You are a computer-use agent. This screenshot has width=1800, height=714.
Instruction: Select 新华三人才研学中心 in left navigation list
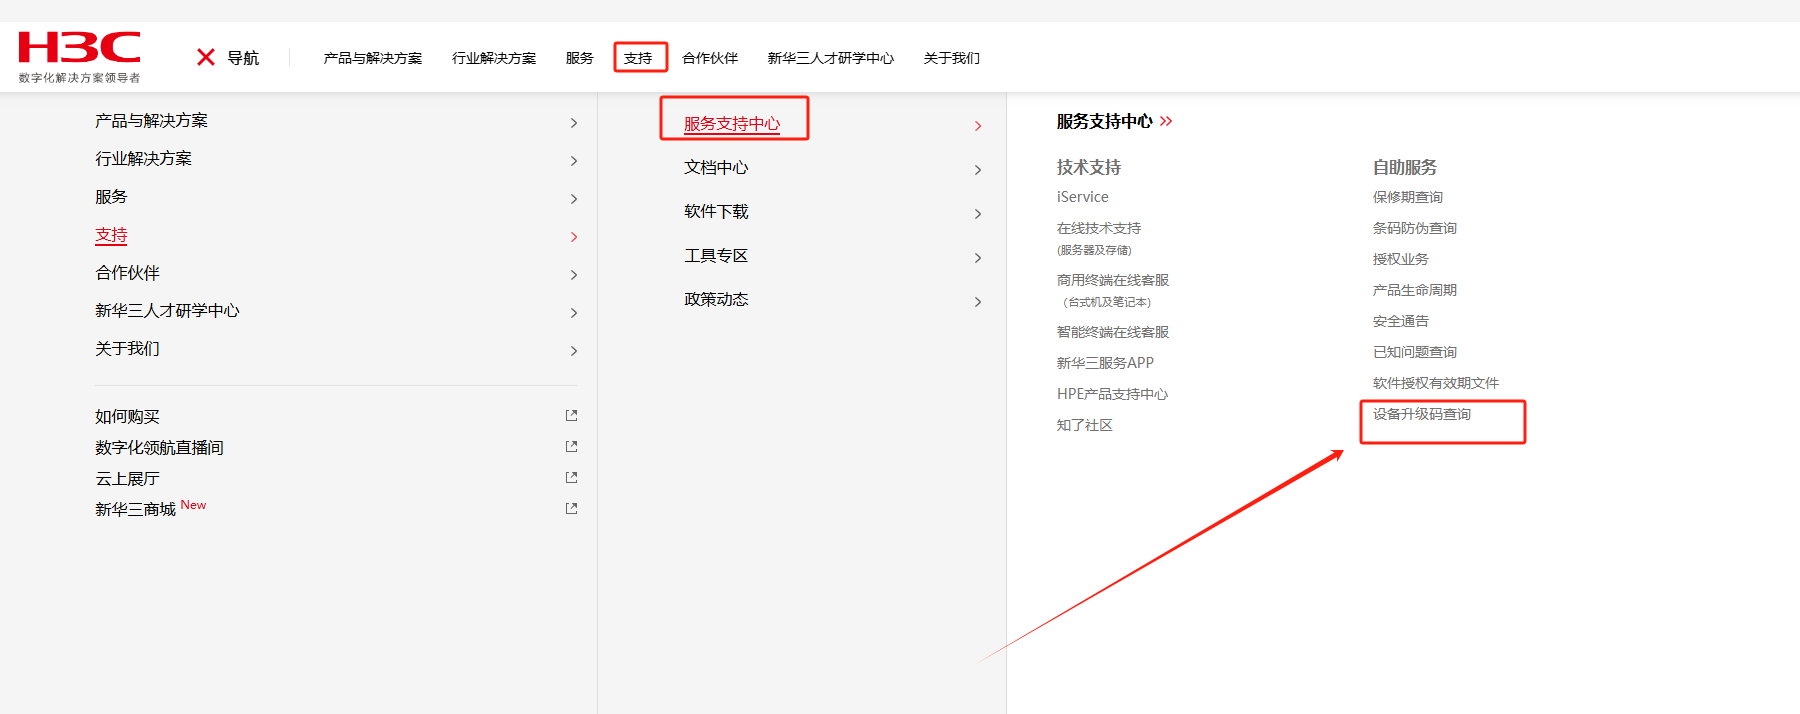[x=167, y=311]
